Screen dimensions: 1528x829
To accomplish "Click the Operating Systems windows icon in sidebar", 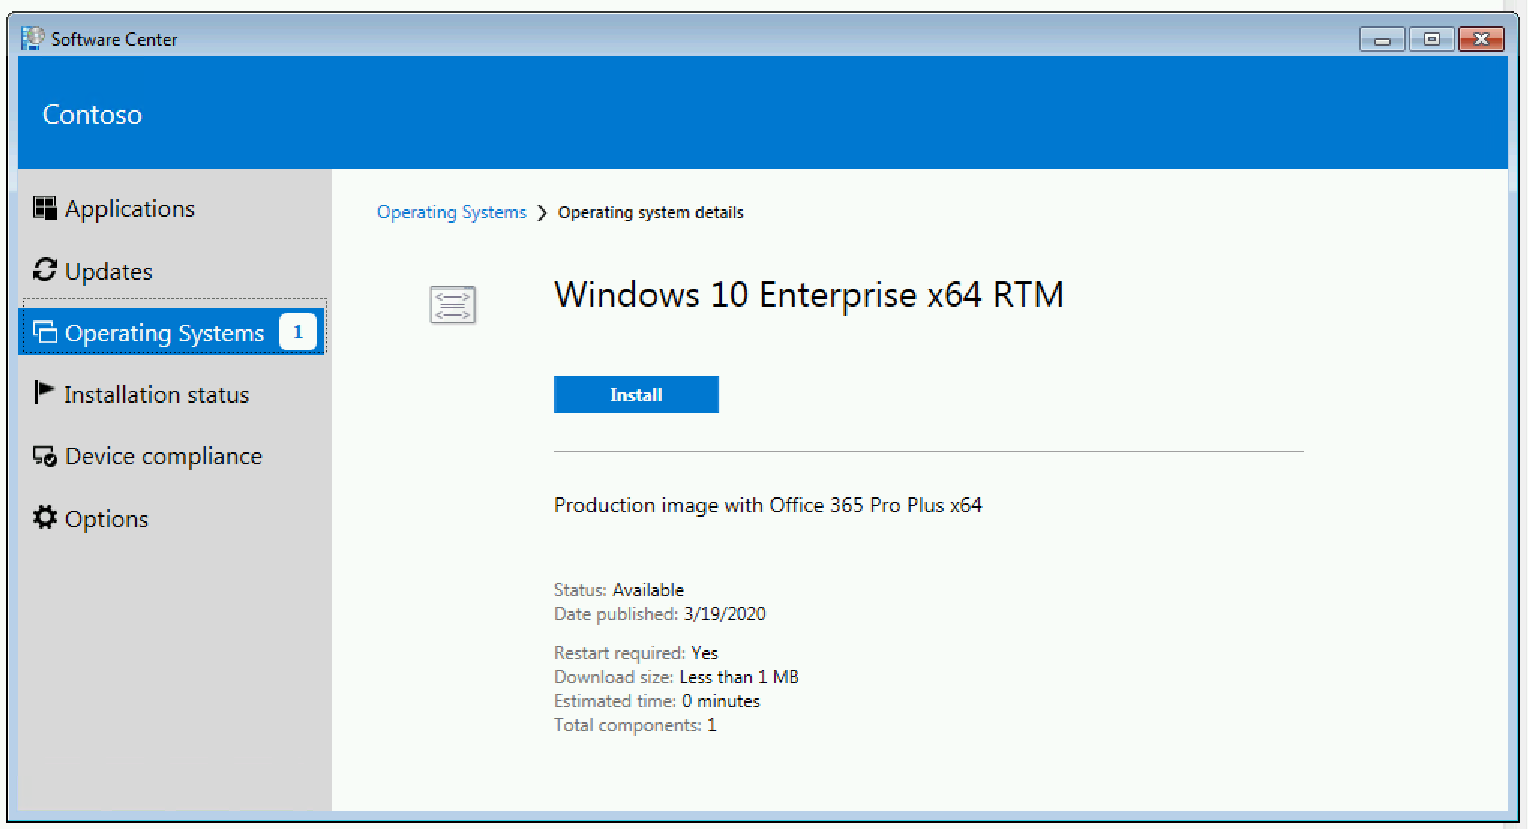I will pos(45,332).
